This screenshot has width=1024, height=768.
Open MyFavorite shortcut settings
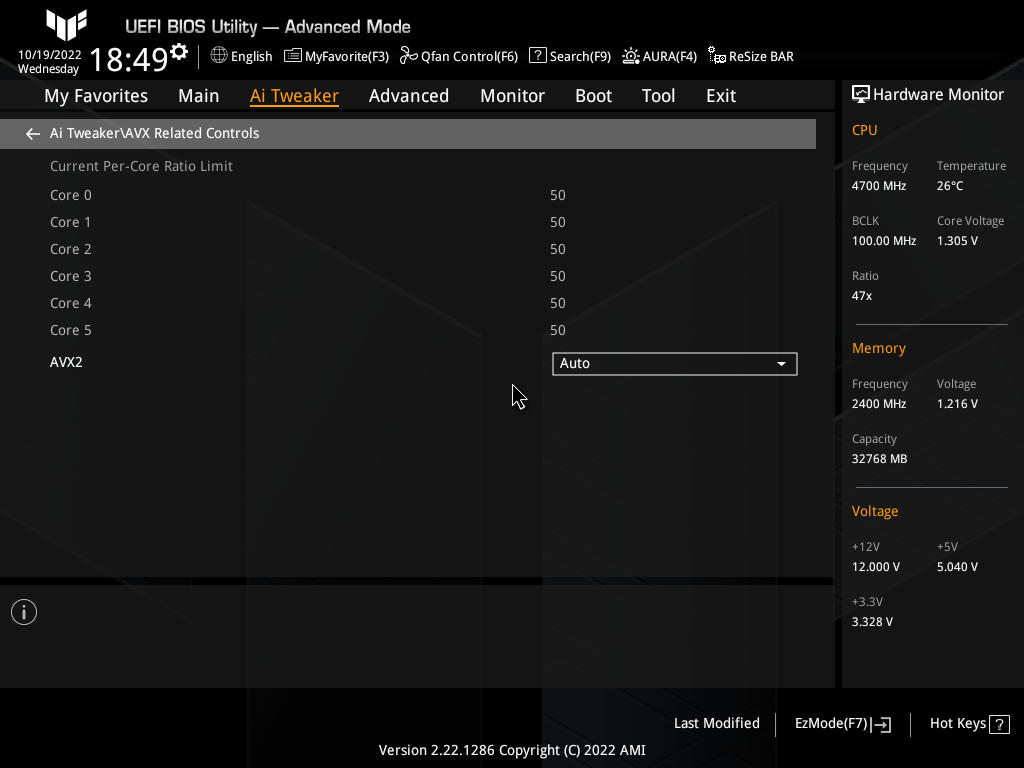[336, 56]
